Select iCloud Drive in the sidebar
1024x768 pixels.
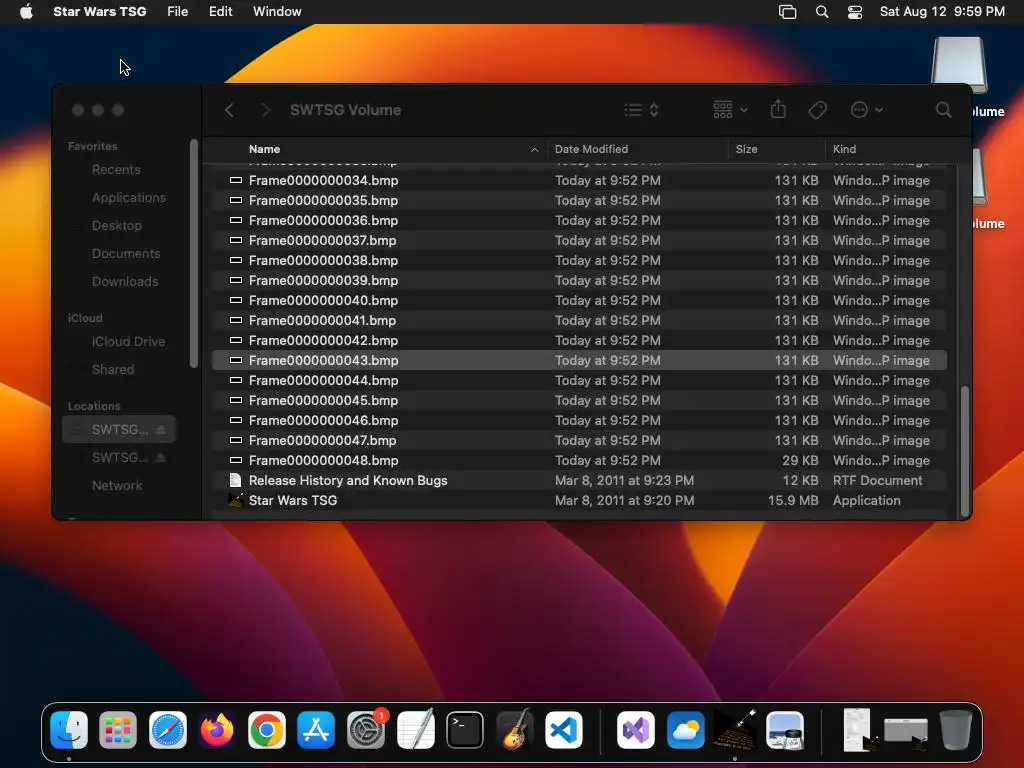point(128,342)
